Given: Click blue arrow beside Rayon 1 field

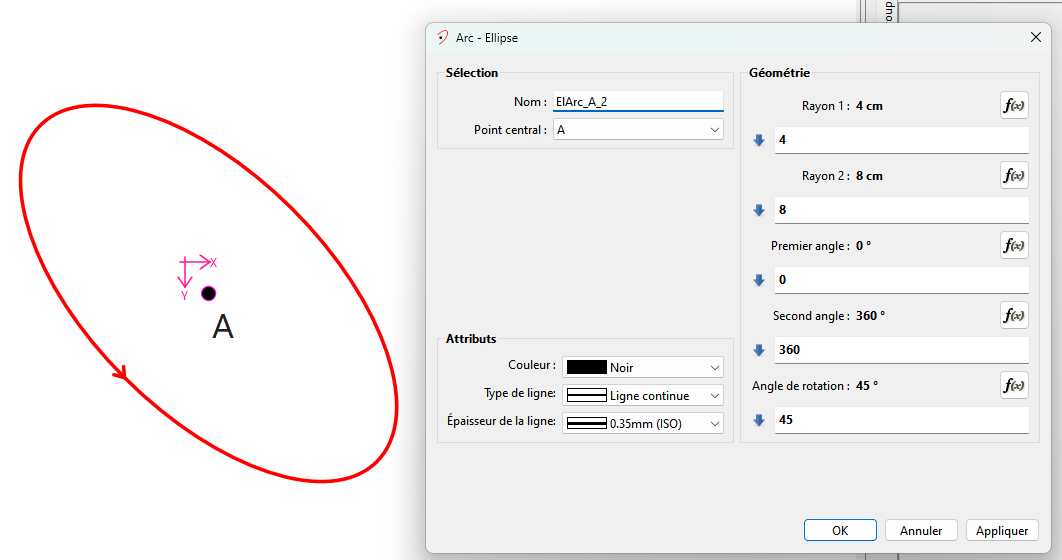Looking at the screenshot, I should coord(759,140).
